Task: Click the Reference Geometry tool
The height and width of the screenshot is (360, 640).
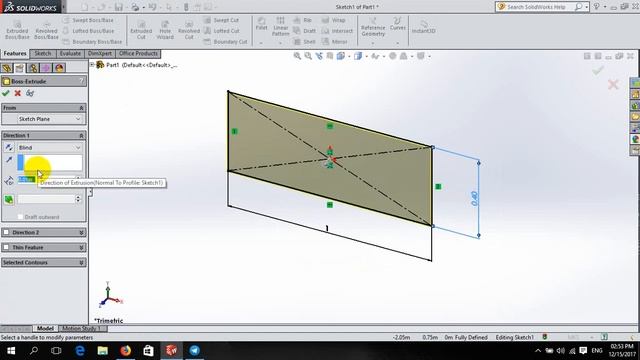Action: 373,27
